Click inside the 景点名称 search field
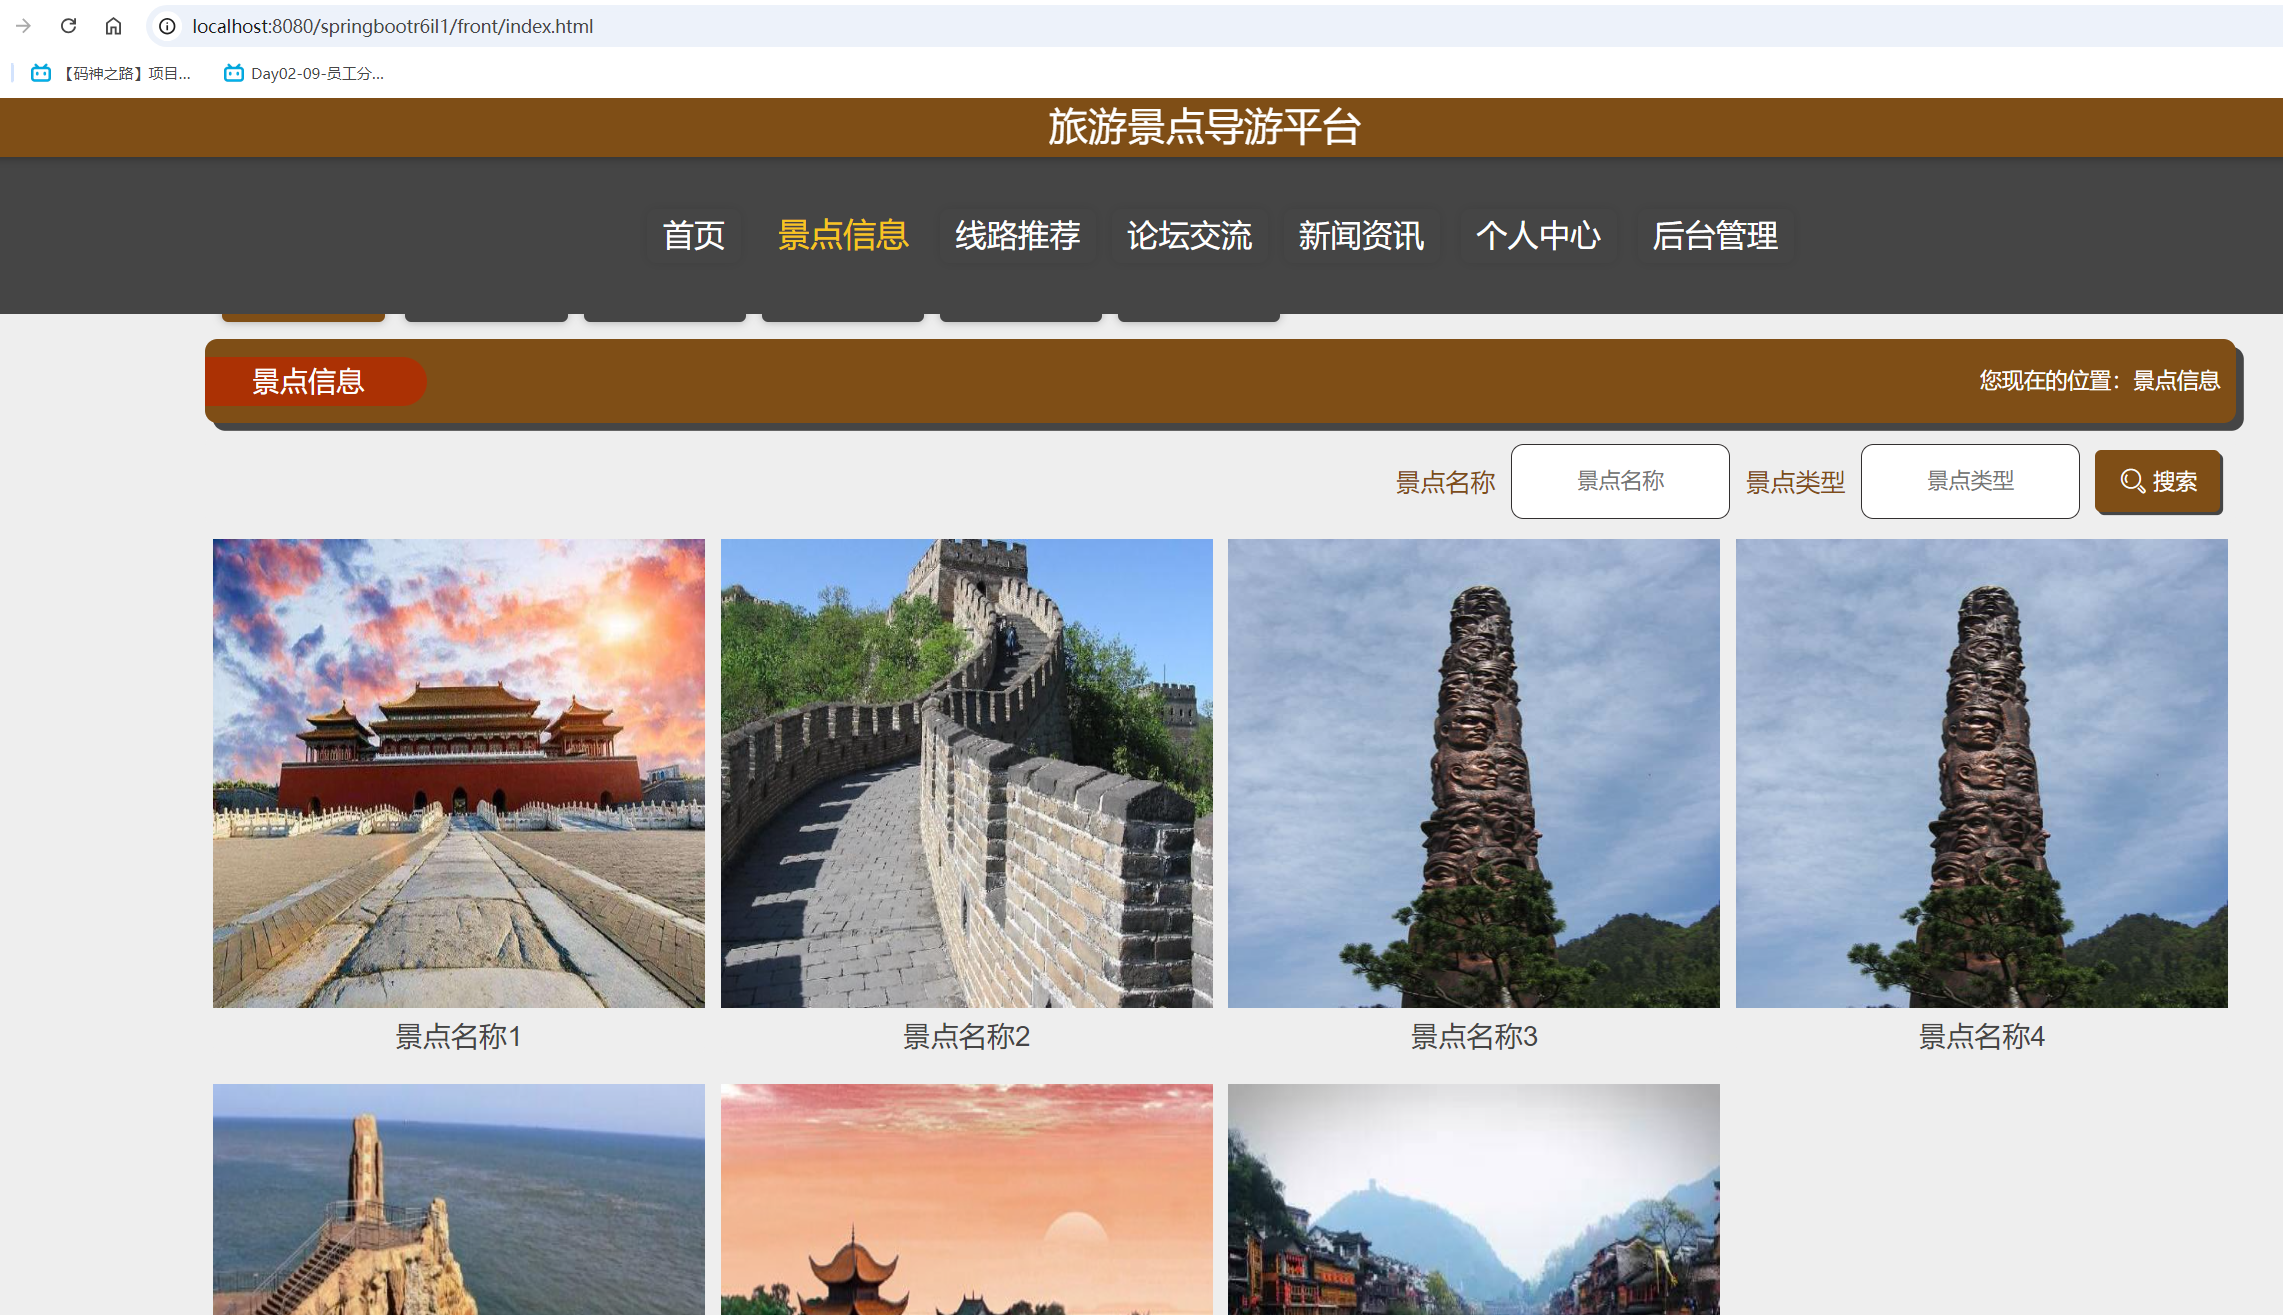The height and width of the screenshot is (1315, 2283). [1620, 481]
